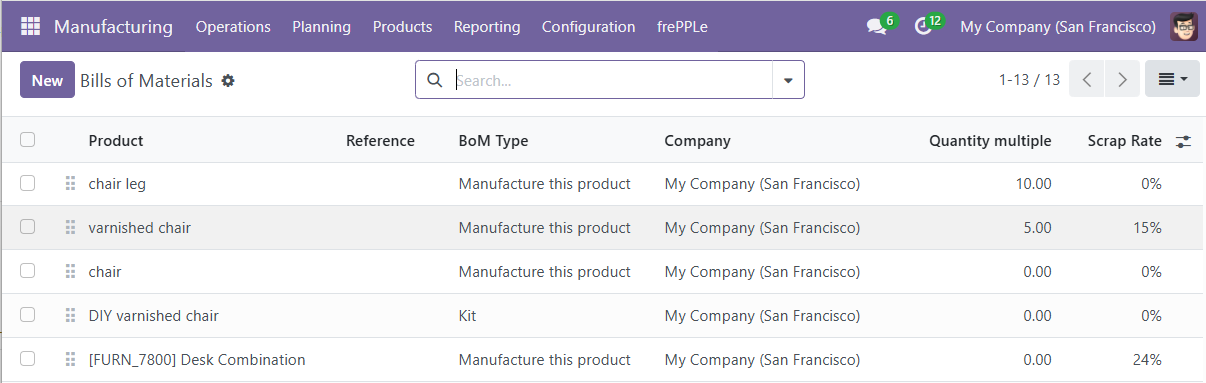Tick the DIY varnished chair checkbox
The image size is (1206, 383).
[28, 315]
